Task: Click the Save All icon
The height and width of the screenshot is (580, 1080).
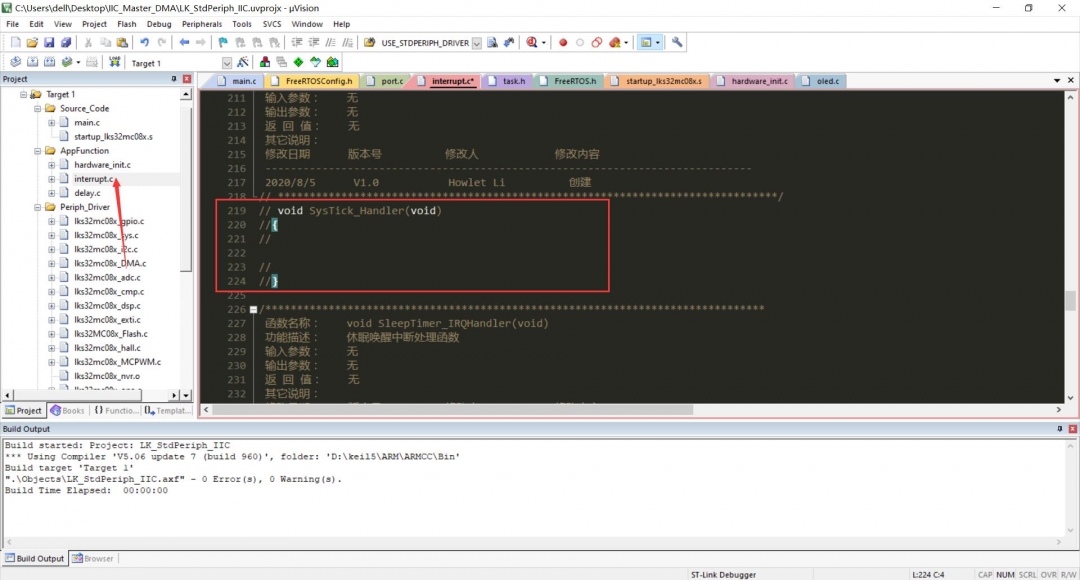Action: click(x=66, y=43)
